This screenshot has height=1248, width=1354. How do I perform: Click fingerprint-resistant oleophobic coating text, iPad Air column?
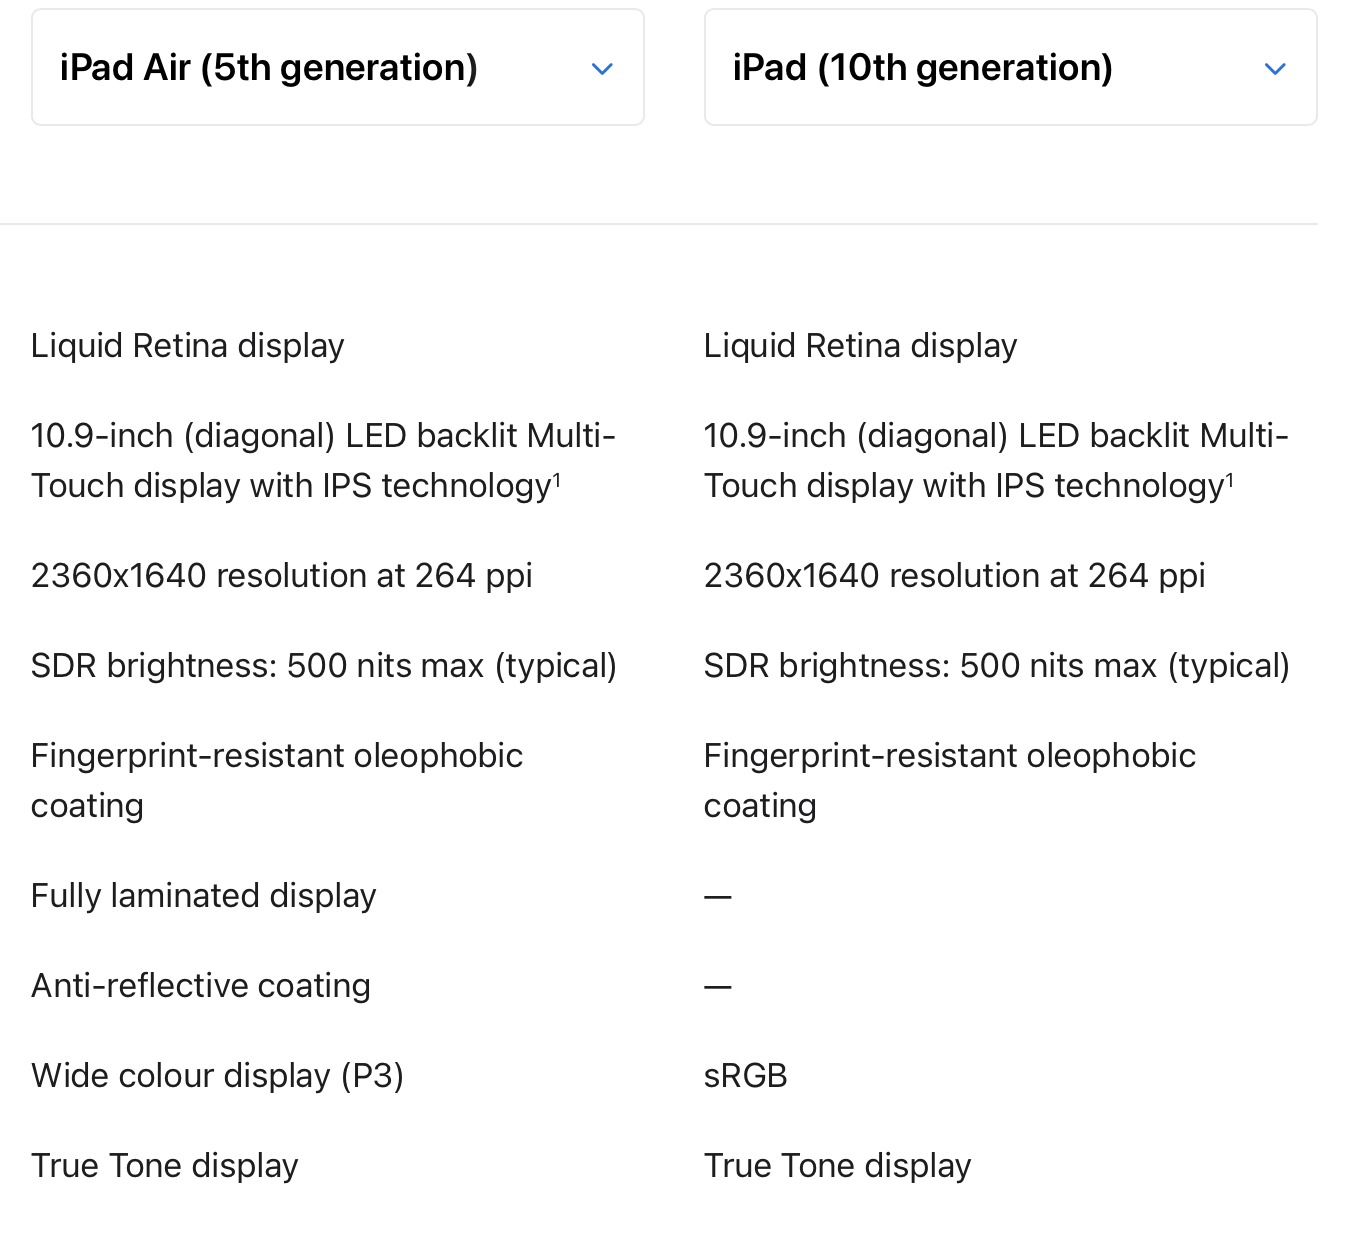pos(277,781)
